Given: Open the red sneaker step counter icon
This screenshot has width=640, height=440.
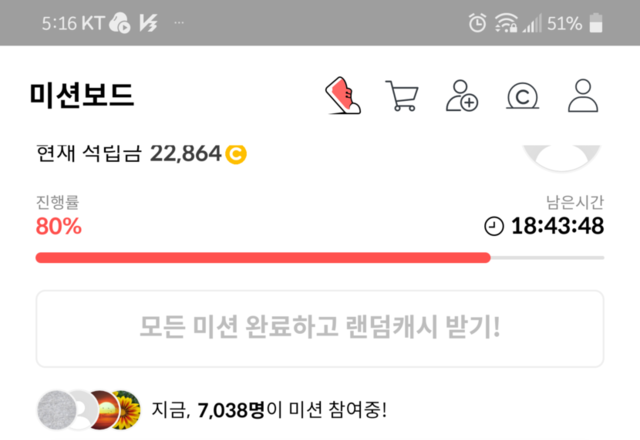Looking at the screenshot, I should 343,96.
